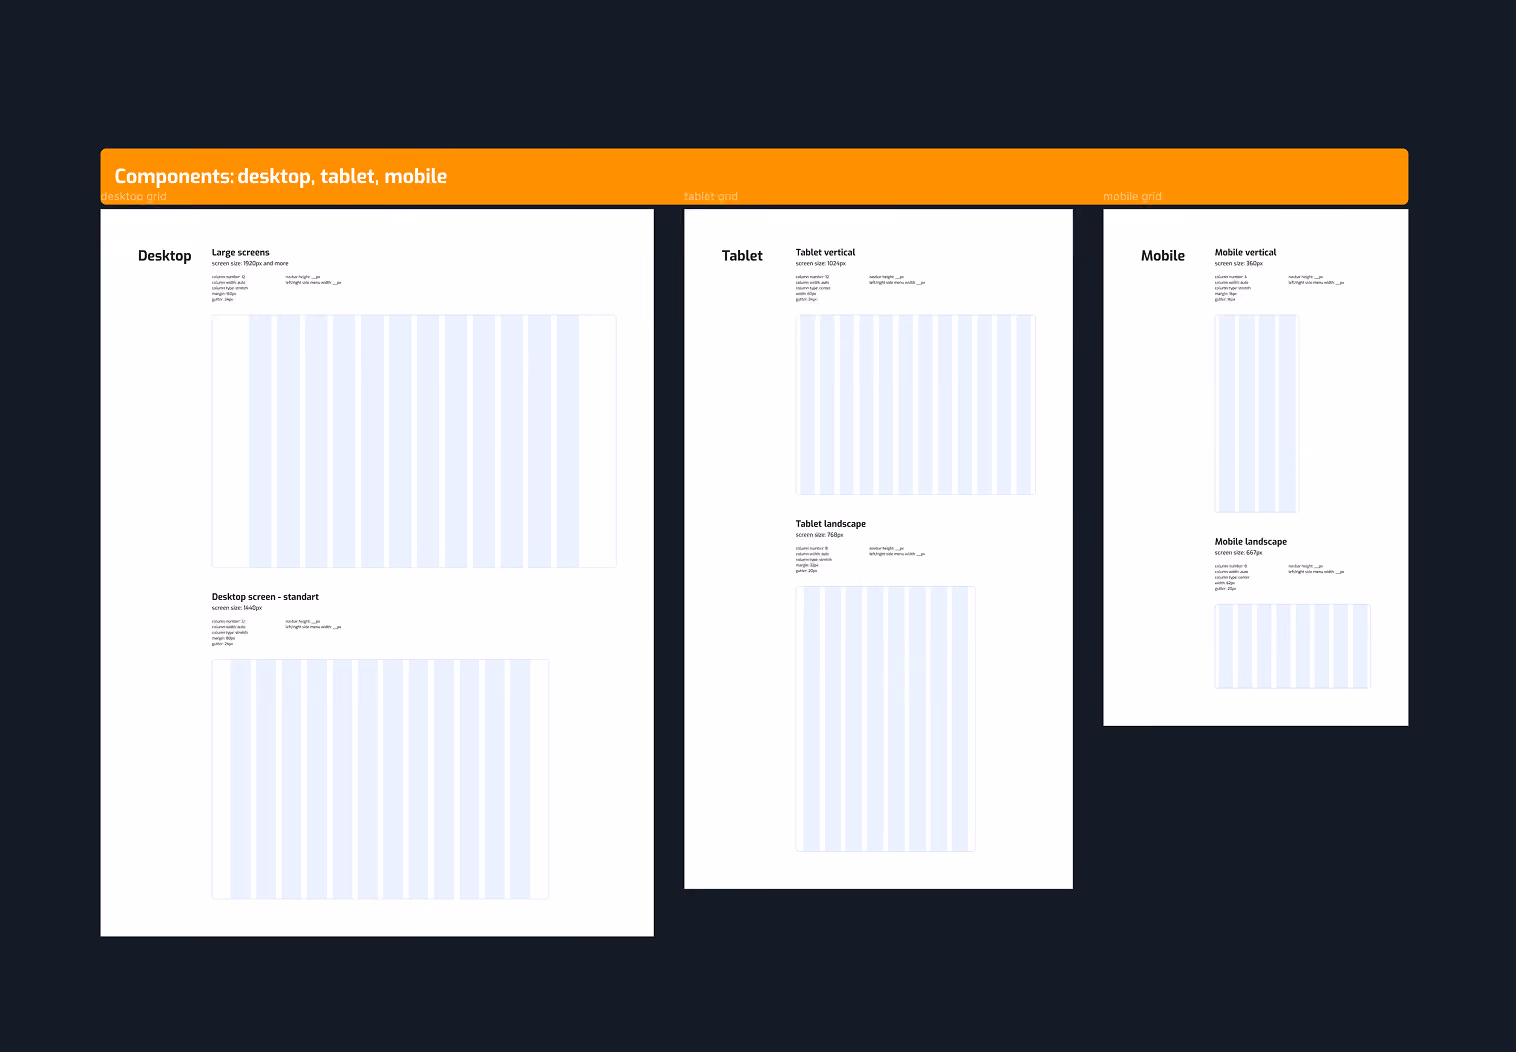Select the 'Mobile vertical' subheading
Viewport: 1516px width, 1052px height.
pos(1246,253)
